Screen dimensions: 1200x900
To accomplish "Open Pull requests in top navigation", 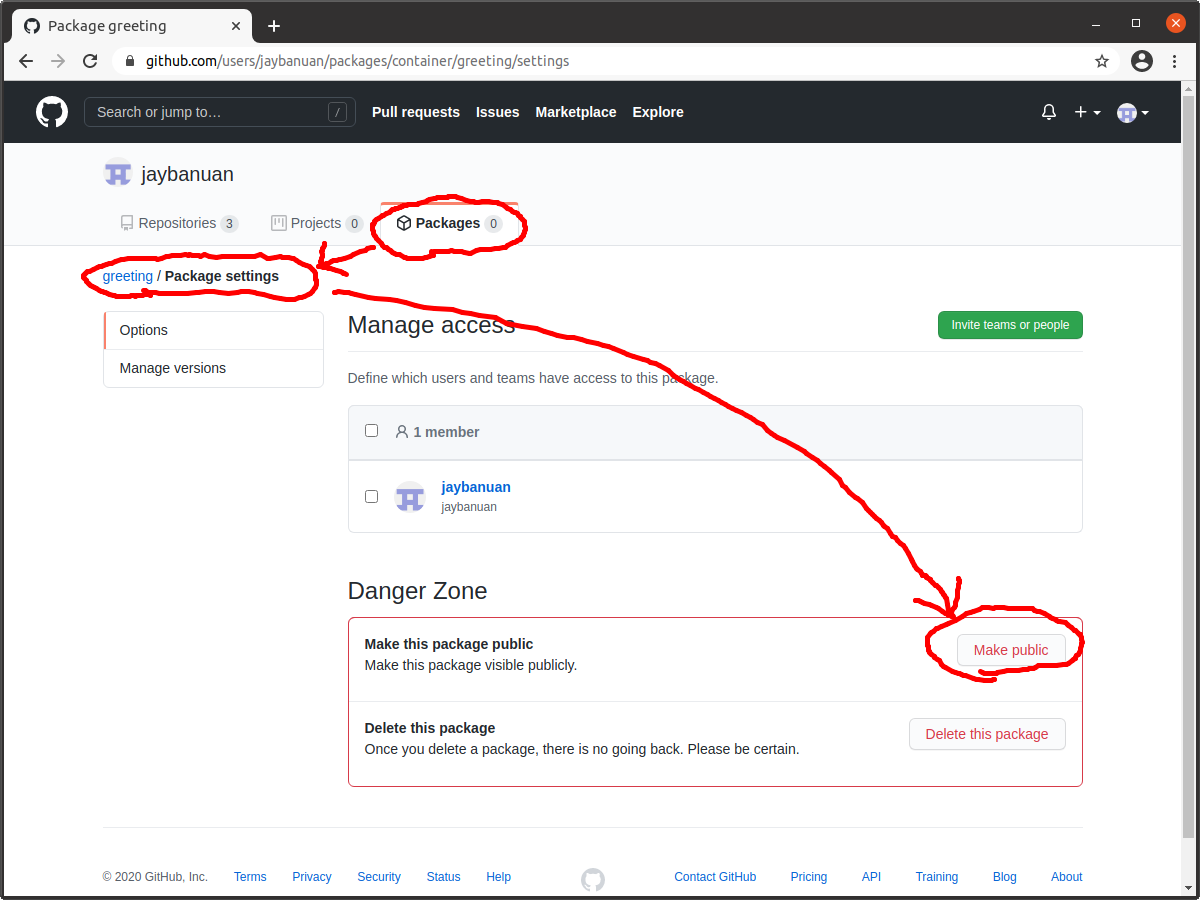I will (x=416, y=112).
